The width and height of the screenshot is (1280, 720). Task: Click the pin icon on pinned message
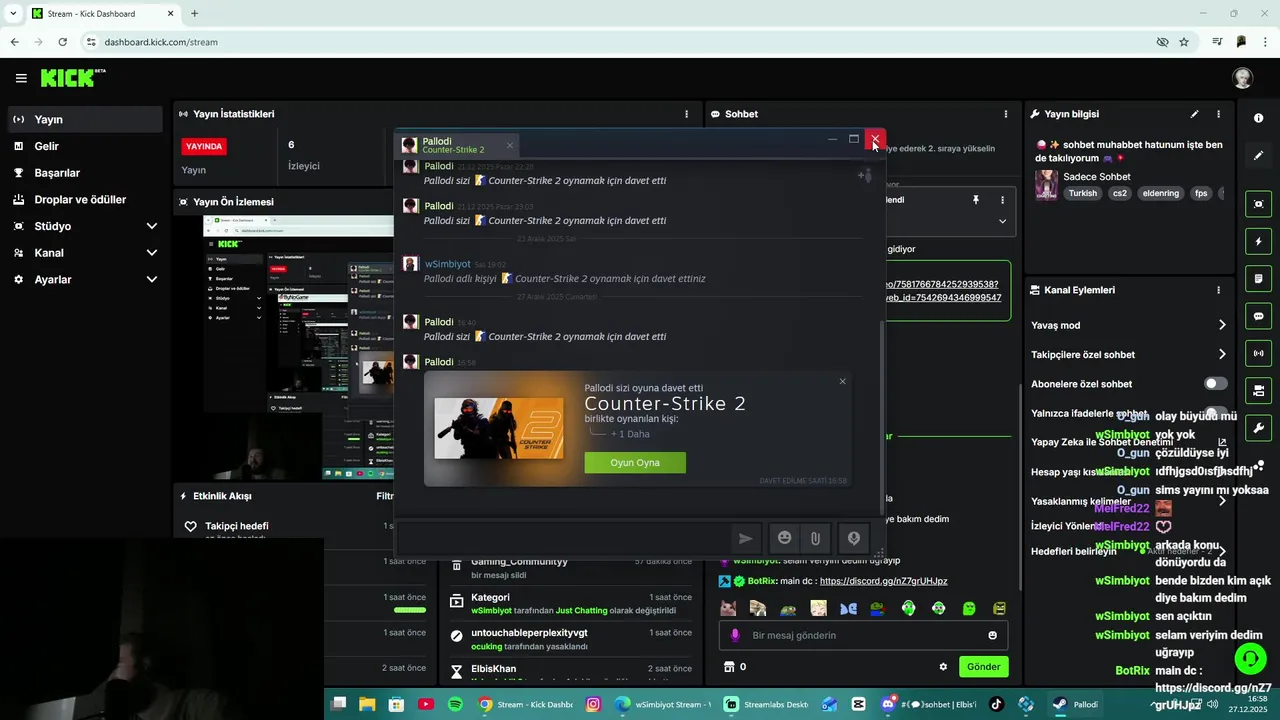(976, 200)
